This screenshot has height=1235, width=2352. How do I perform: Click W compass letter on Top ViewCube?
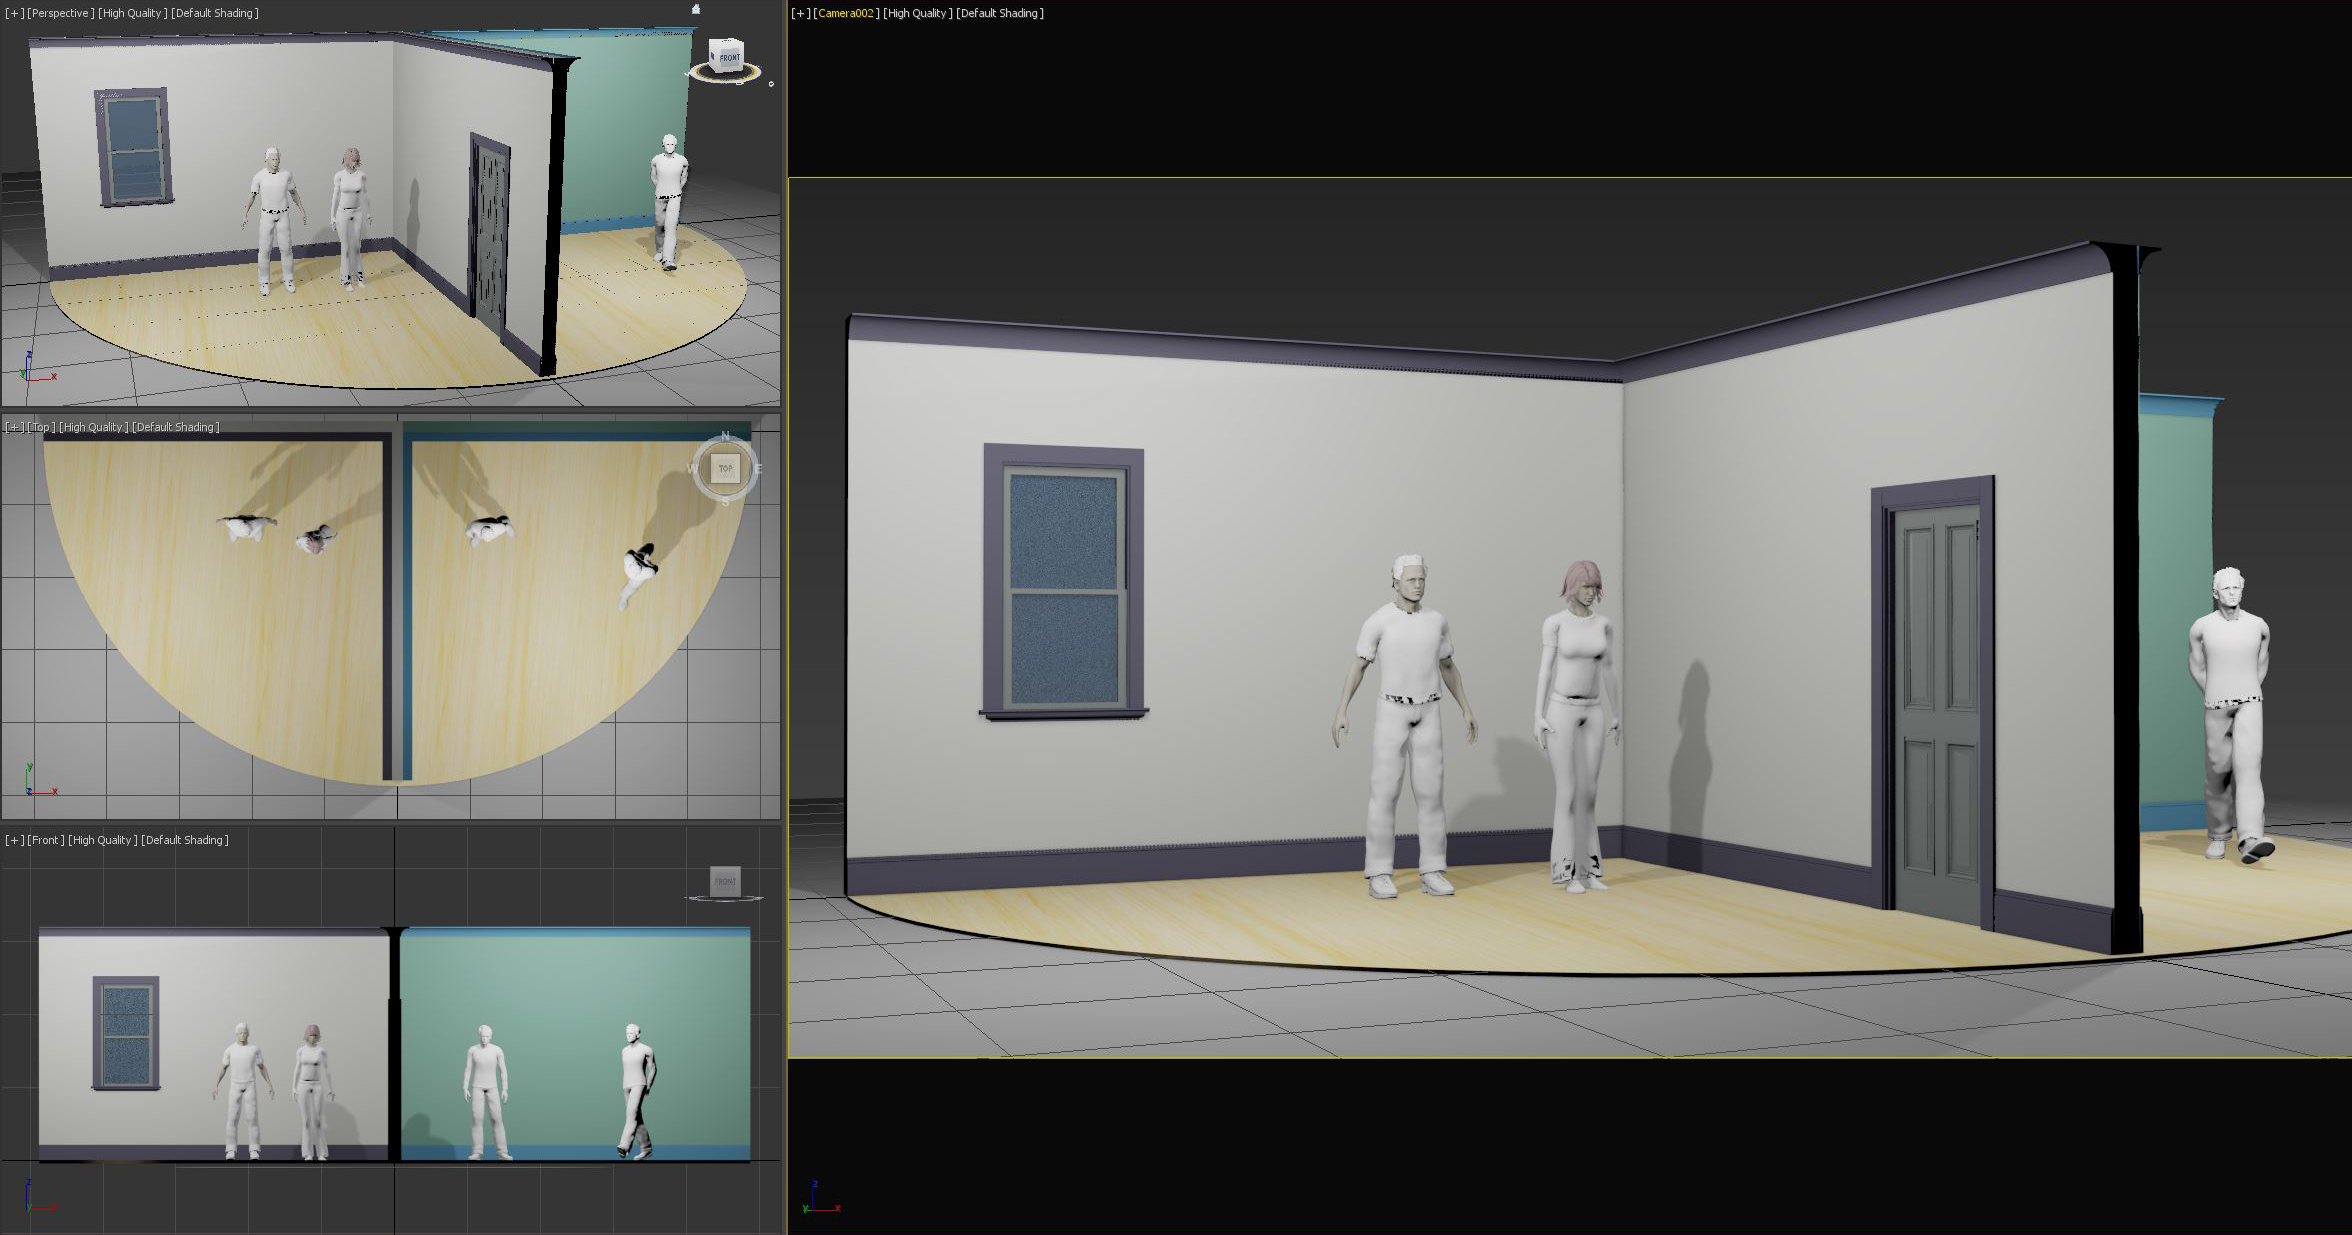(x=691, y=468)
